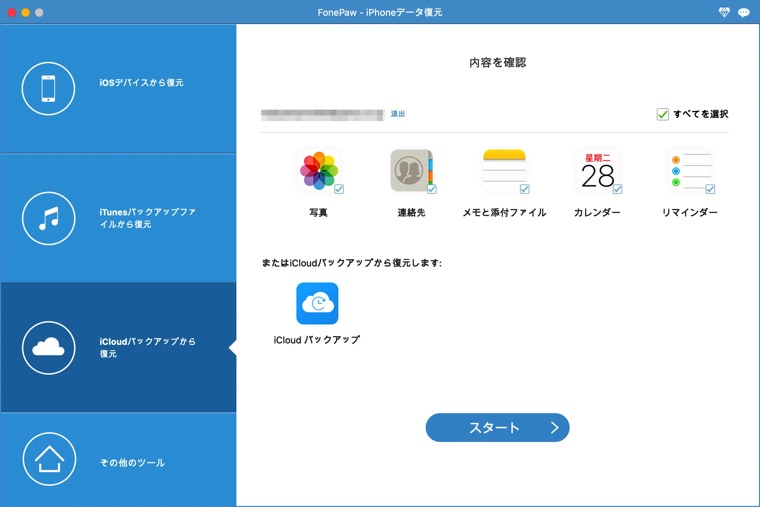
Task: Click the 退出 sign-out link
Action: 398,114
